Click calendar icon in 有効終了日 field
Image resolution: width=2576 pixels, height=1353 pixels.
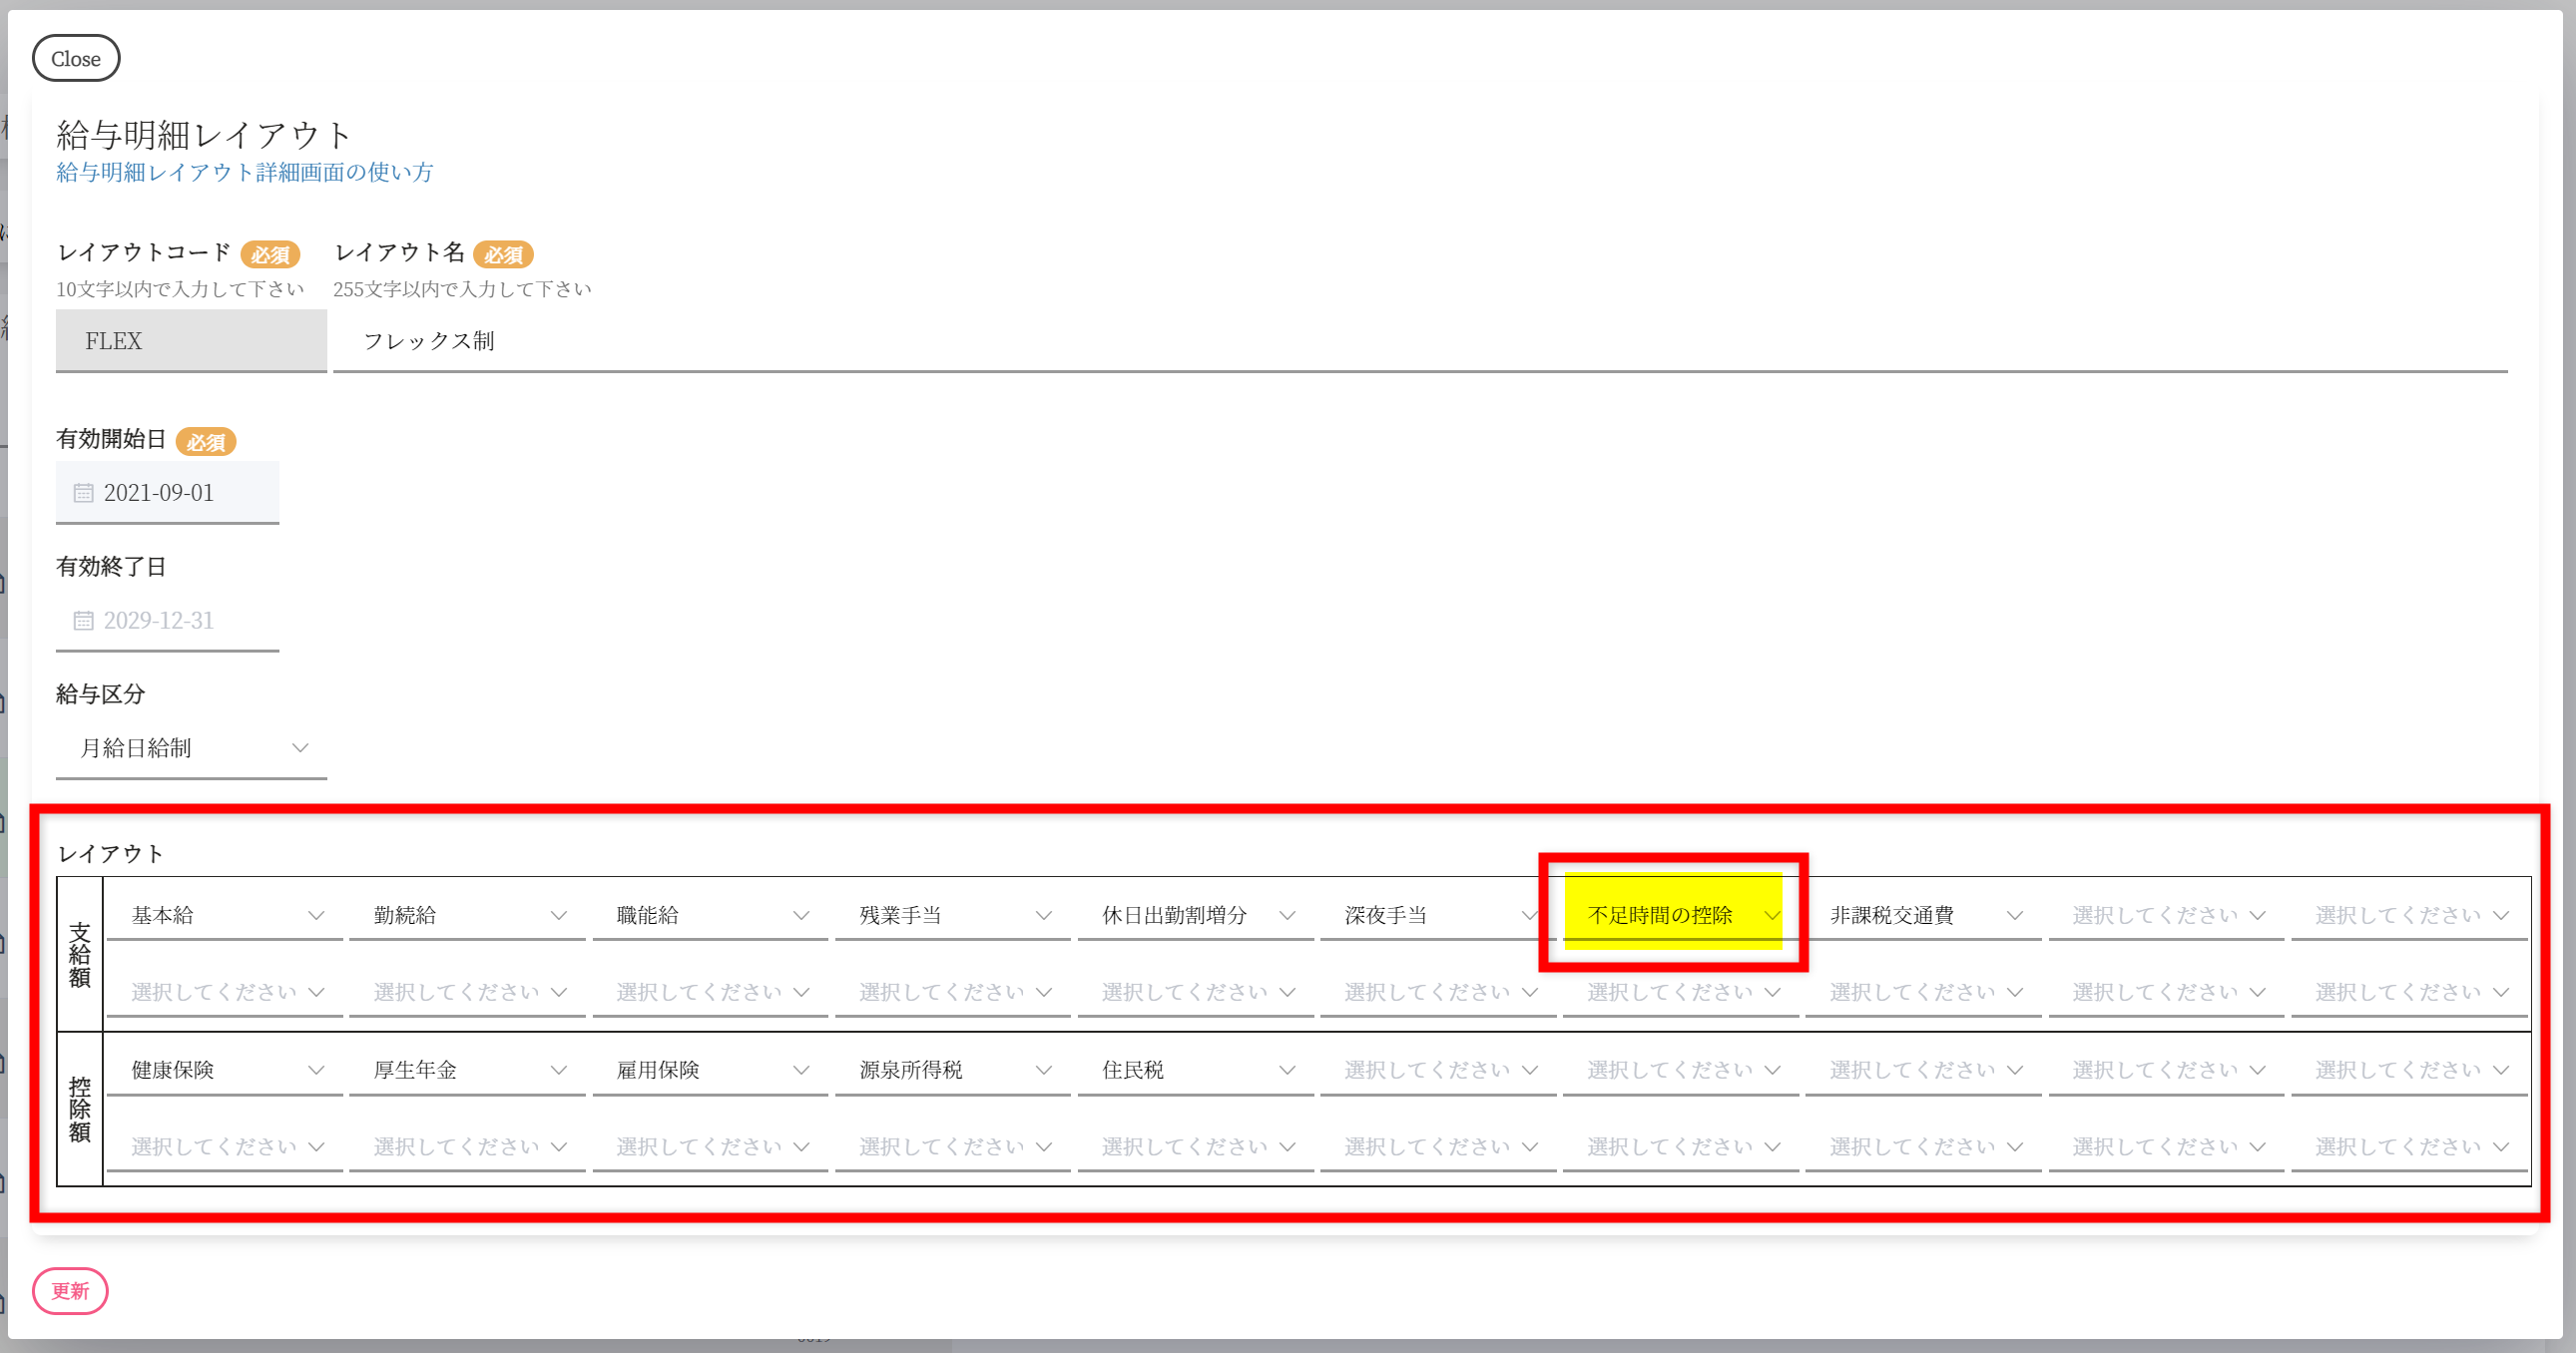pos(83,621)
